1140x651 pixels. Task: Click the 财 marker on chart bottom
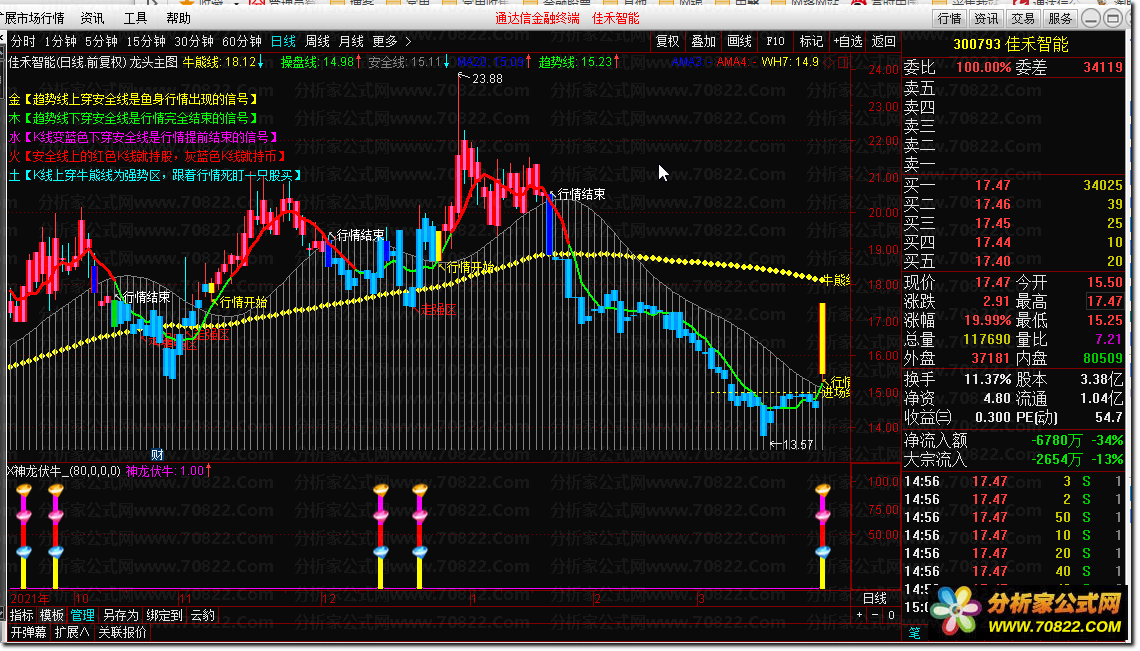(157, 455)
